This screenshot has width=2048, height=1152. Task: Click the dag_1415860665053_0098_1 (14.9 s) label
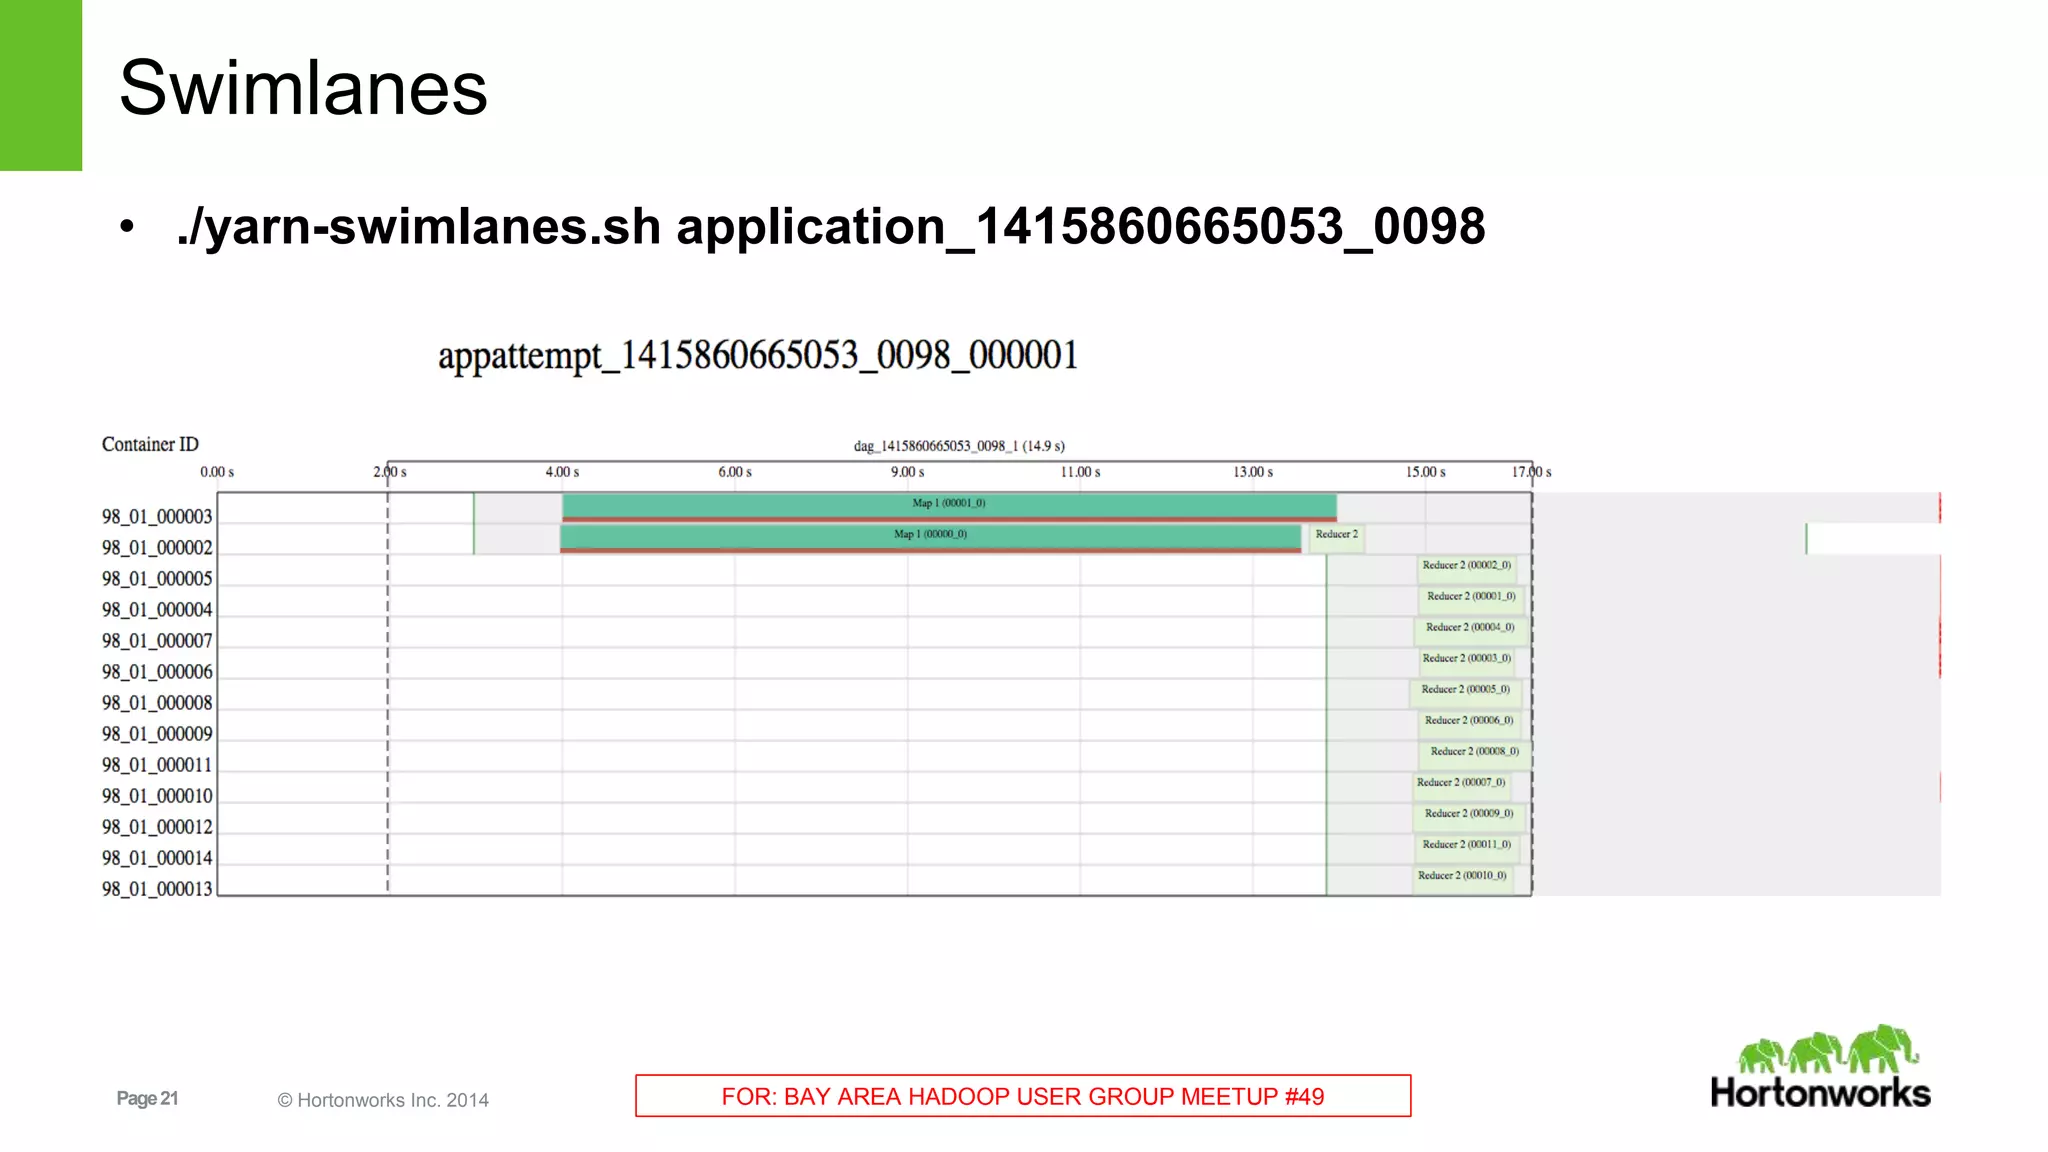point(959,446)
